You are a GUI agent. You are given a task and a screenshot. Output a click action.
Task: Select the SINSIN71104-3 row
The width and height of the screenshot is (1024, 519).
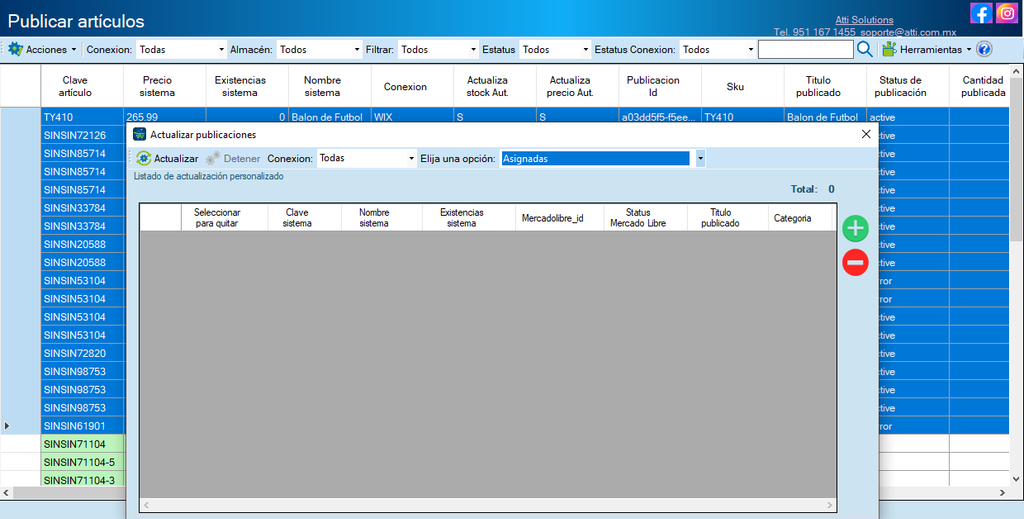pyautogui.click(x=82, y=480)
